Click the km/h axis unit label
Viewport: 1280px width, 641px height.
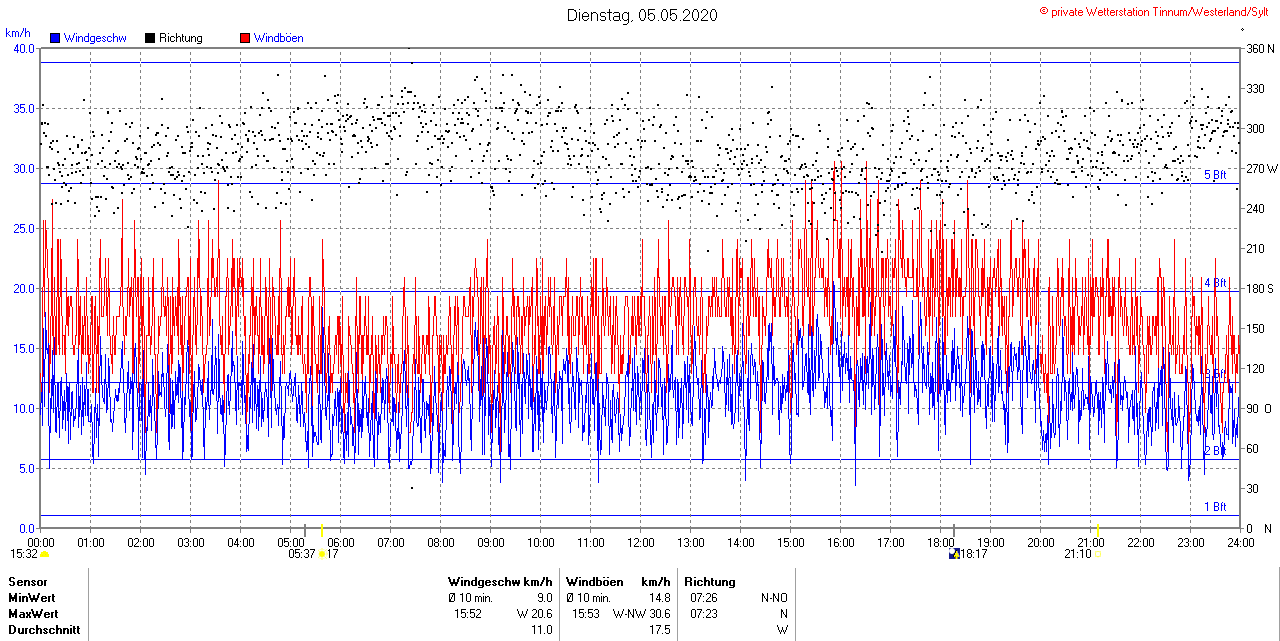(18, 33)
